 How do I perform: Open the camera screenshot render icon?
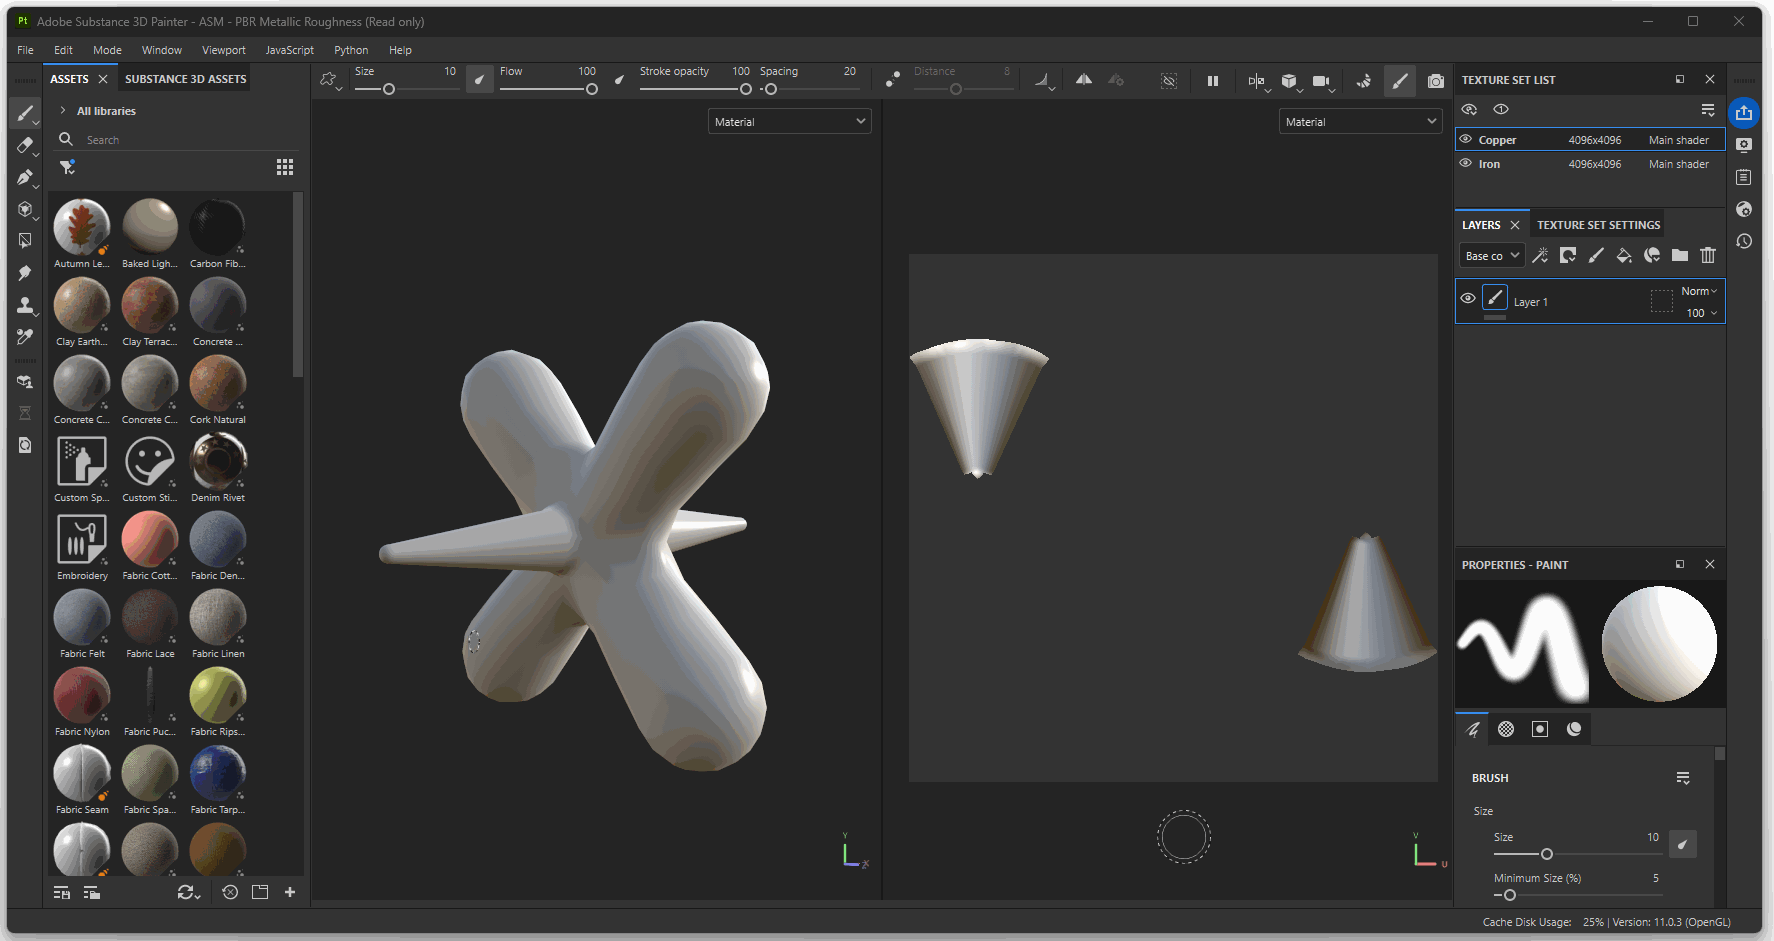(x=1436, y=81)
